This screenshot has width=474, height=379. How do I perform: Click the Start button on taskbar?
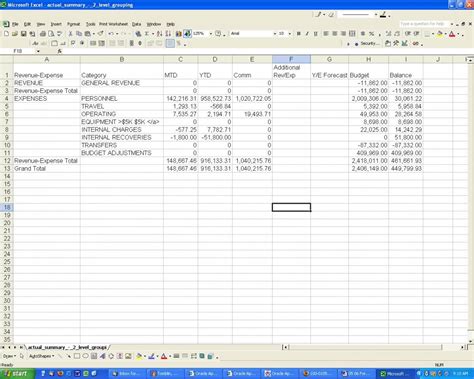coord(17,374)
